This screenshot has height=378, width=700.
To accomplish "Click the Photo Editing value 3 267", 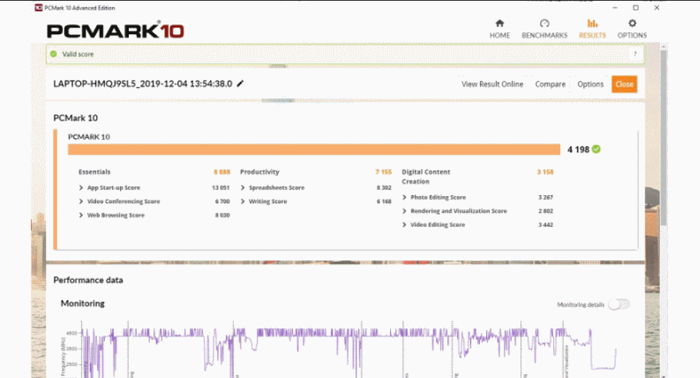I will [x=546, y=197].
